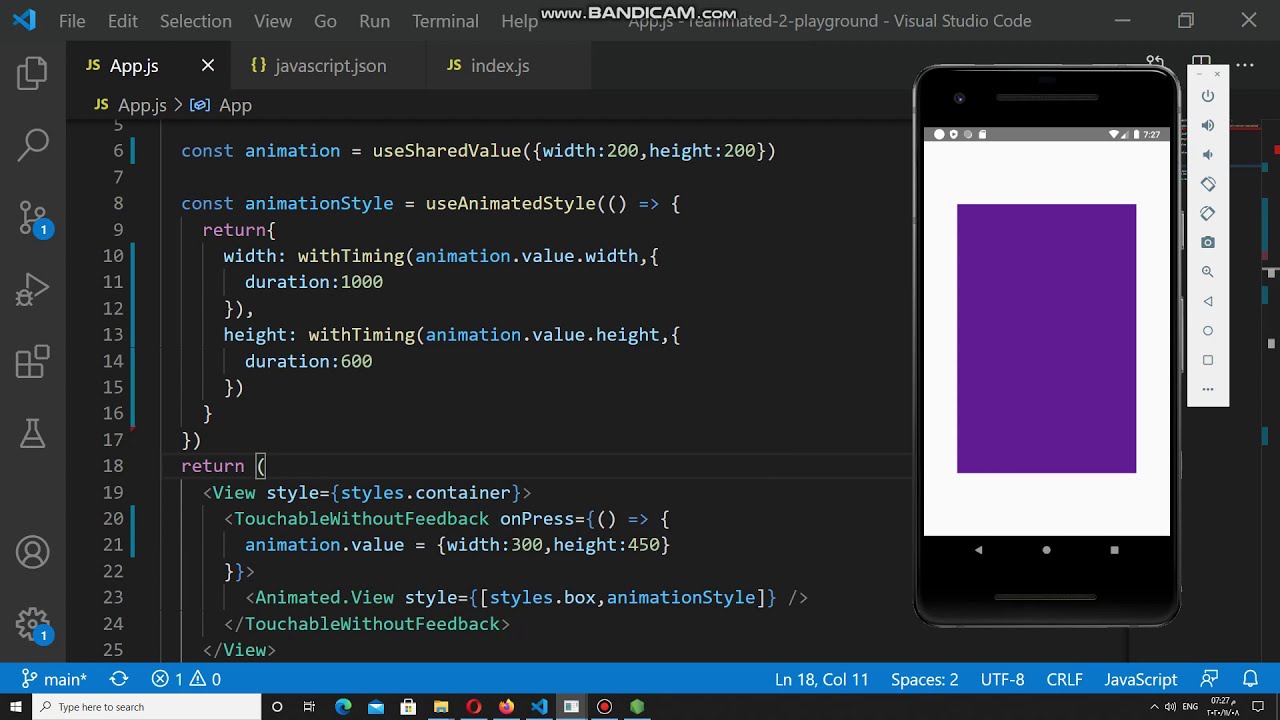Change line endings via CRLF
1280x720 pixels.
pyautogui.click(x=1065, y=679)
